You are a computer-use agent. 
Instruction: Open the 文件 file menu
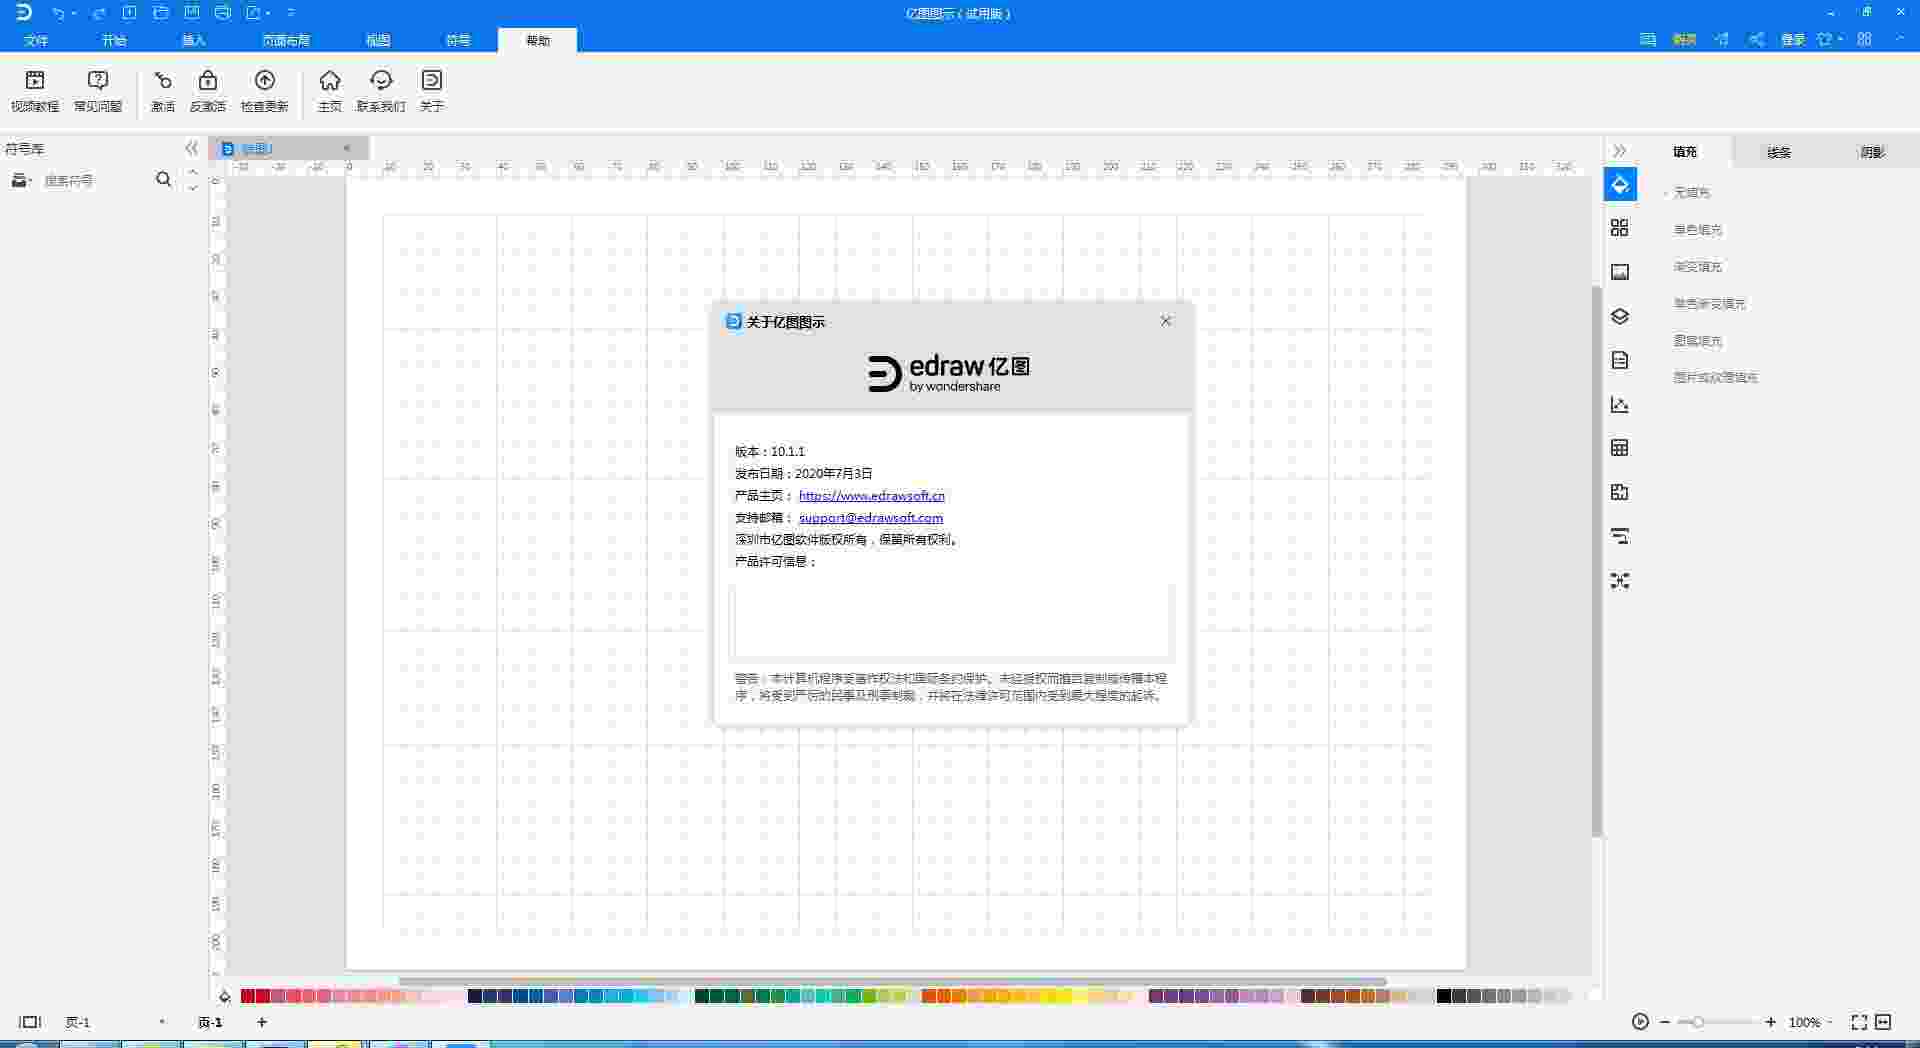[x=36, y=40]
